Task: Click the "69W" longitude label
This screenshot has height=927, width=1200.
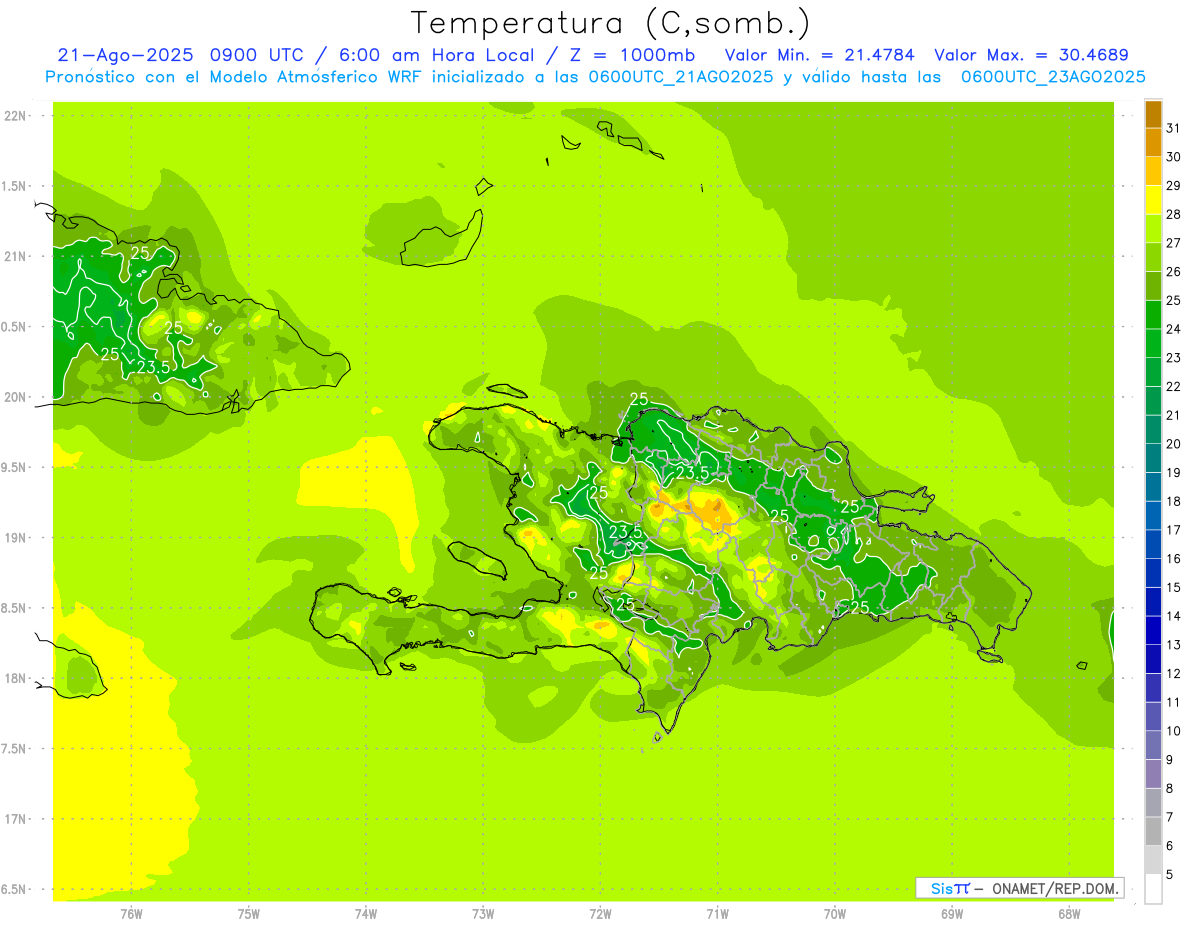Action: (x=952, y=914)
